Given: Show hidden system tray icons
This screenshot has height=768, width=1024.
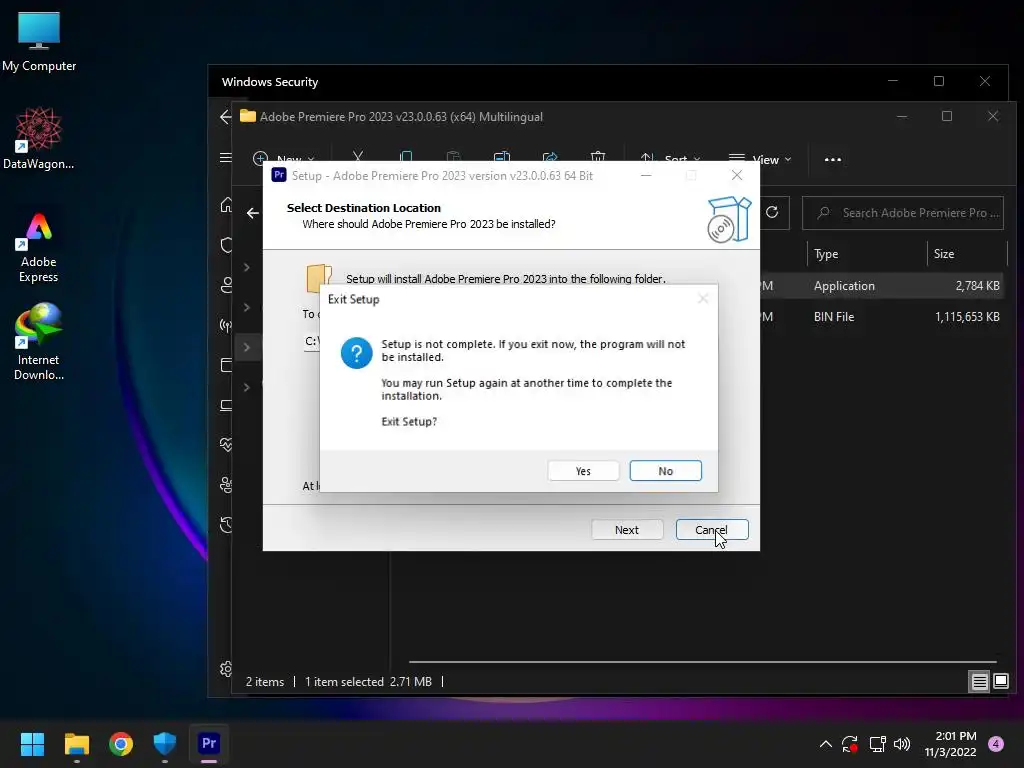Looking at the screenshot, I should coord(825,744).
